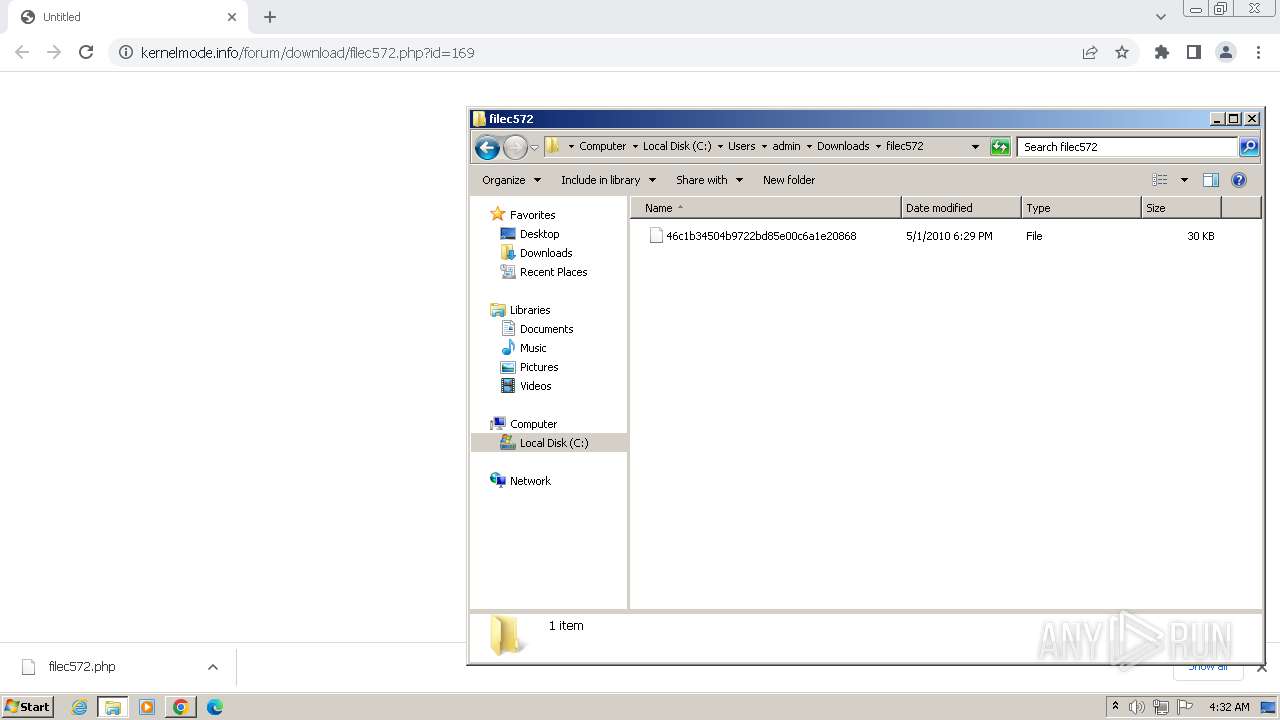1280x720 pixels.
Task: Click the Explorer refresh button
Action: (x=1000, y=147)
